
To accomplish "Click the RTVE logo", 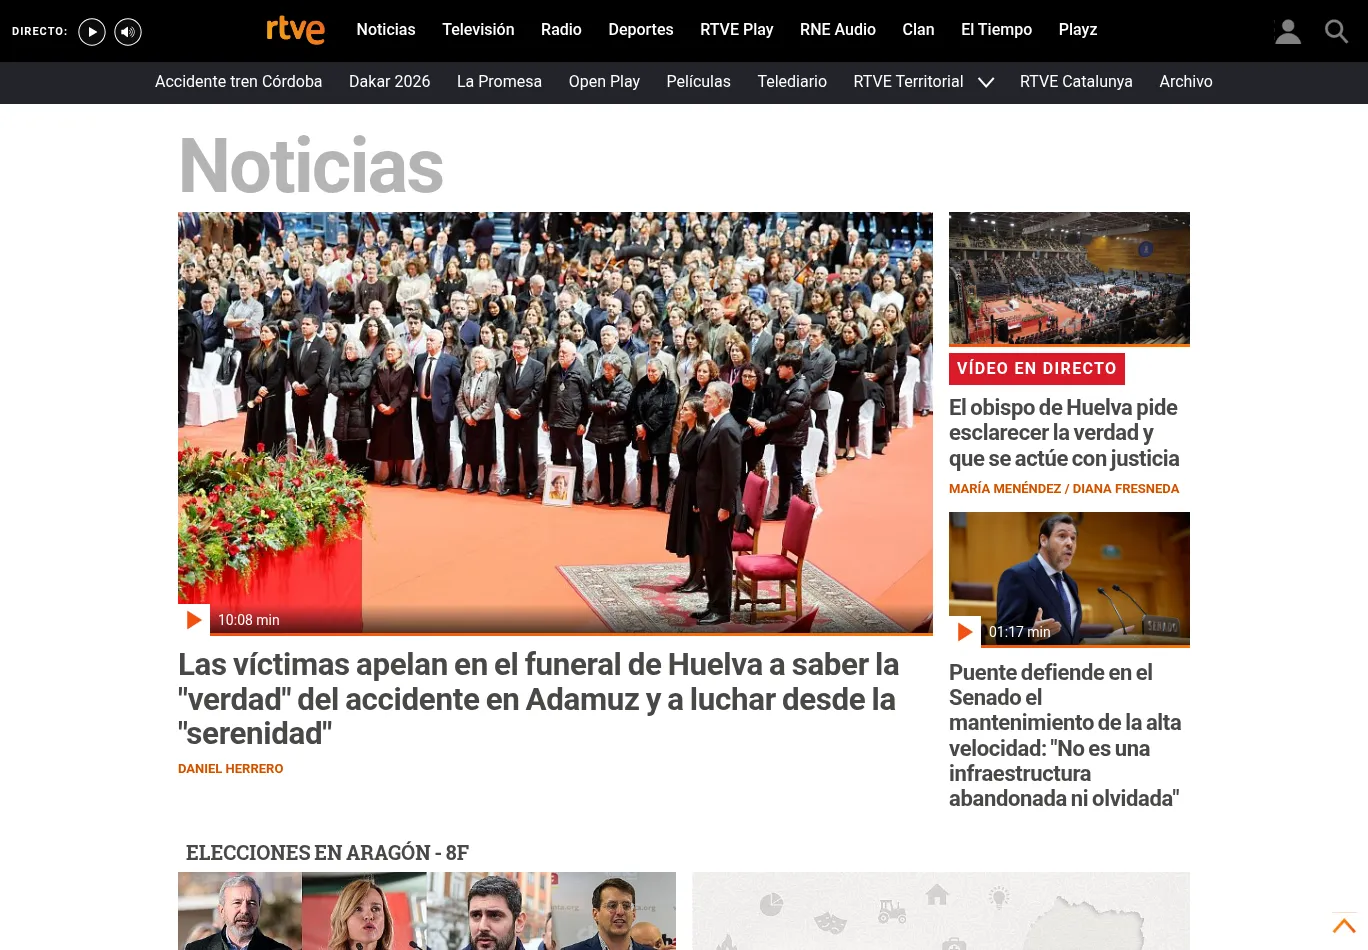I will (x=295, y=30).
